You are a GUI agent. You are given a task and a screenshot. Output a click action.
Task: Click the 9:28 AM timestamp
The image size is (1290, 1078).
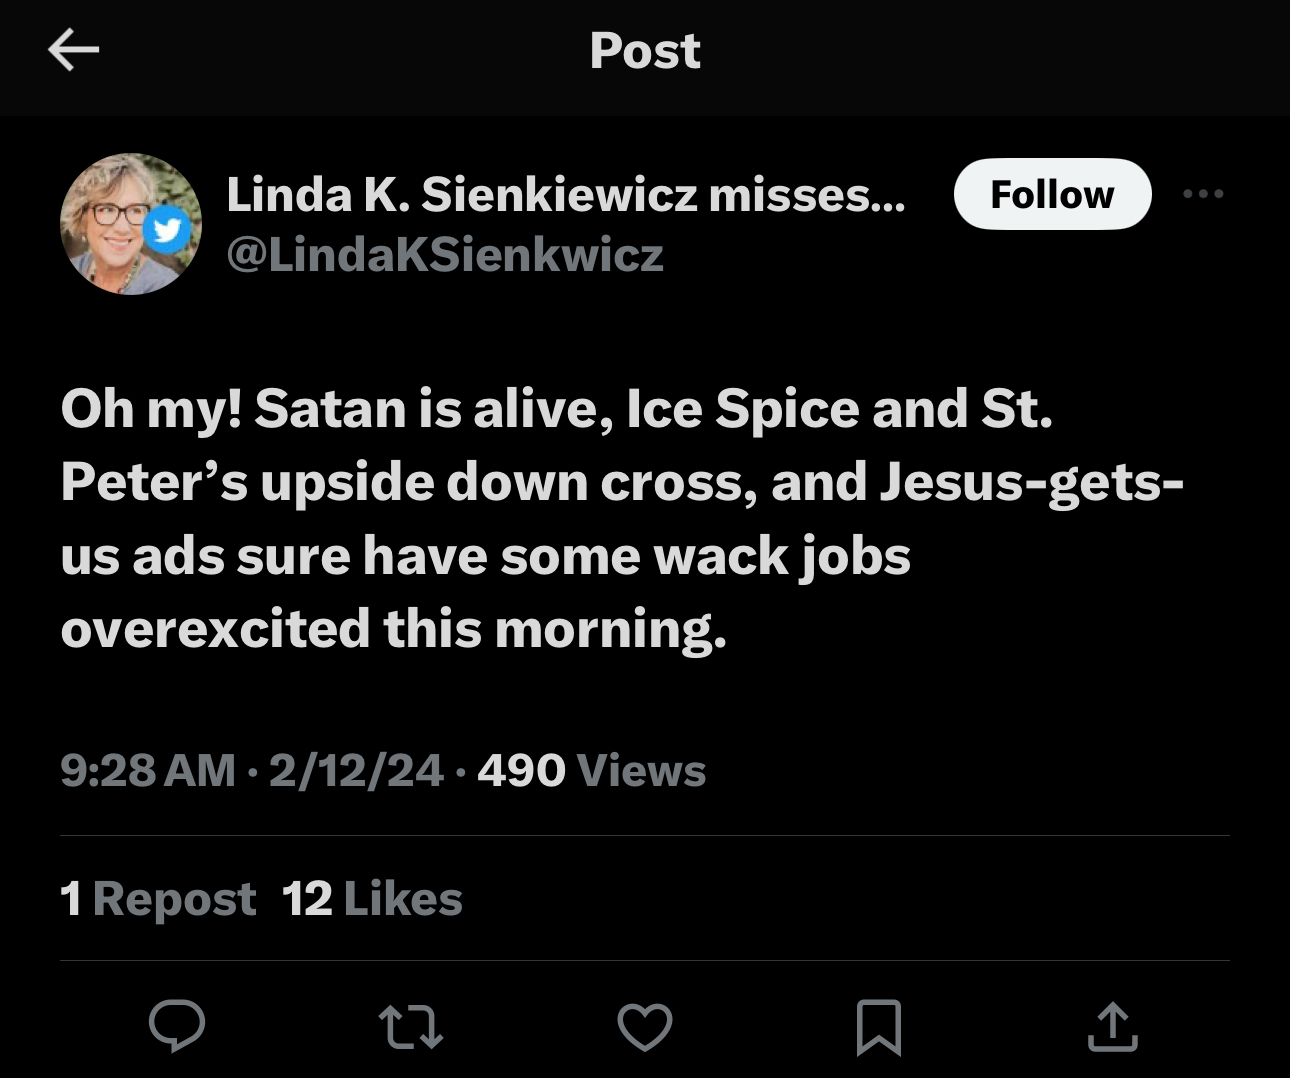tap(148, 770)
